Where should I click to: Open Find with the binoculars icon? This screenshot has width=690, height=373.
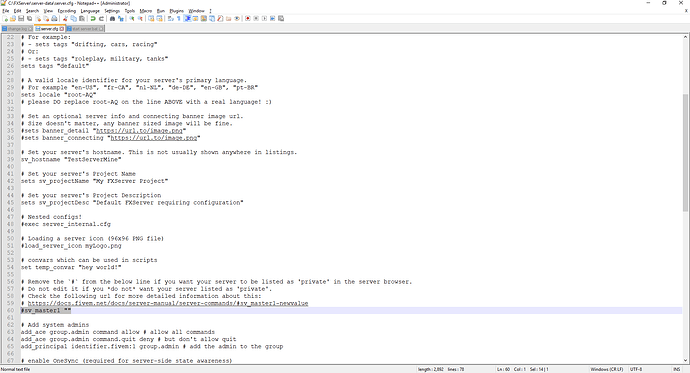[x=112, y=18]
